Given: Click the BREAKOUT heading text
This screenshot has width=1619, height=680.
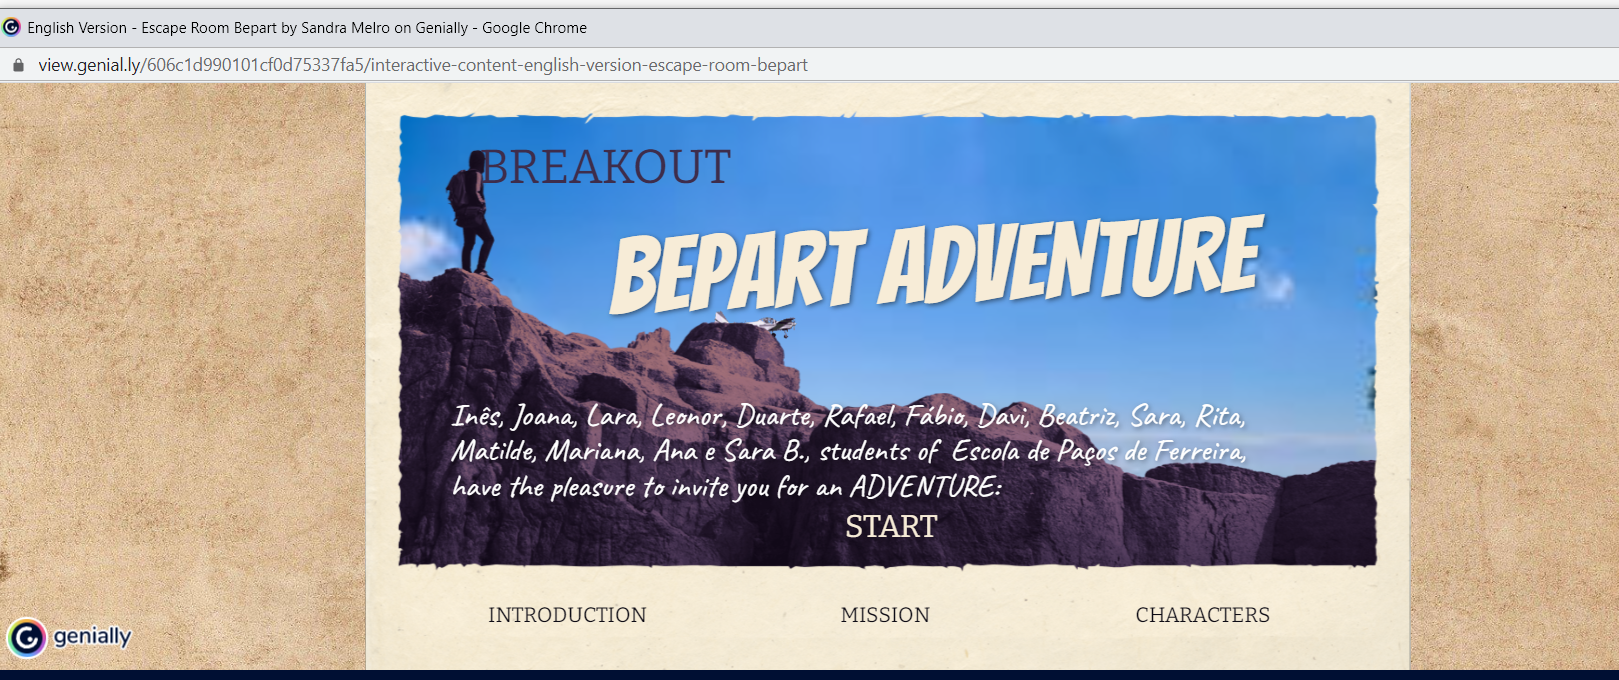Looking at the screenshot, I should (x=606, y=167).
